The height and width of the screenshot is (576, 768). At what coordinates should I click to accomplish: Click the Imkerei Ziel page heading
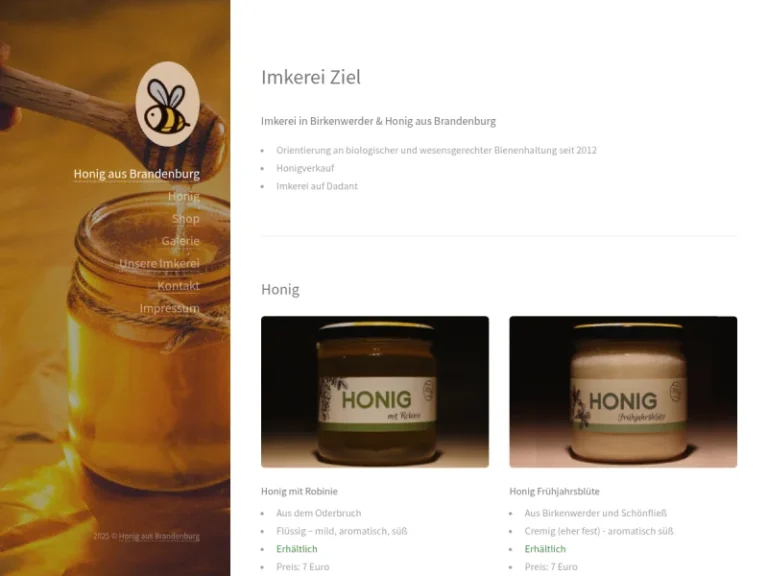[x=311, y=77]
